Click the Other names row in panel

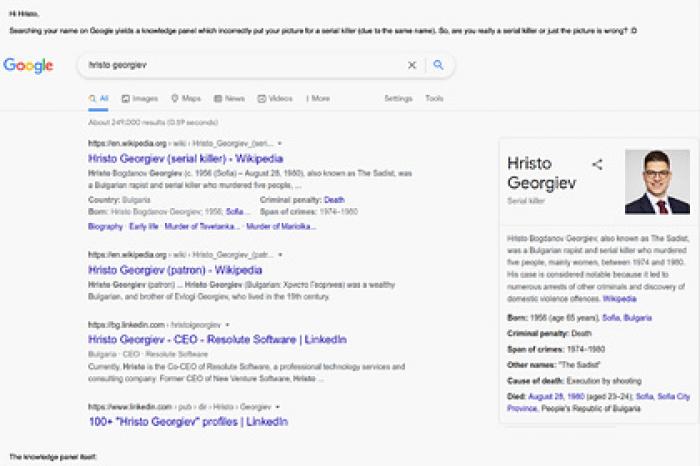pyautogui.click(x=554, y=365)
